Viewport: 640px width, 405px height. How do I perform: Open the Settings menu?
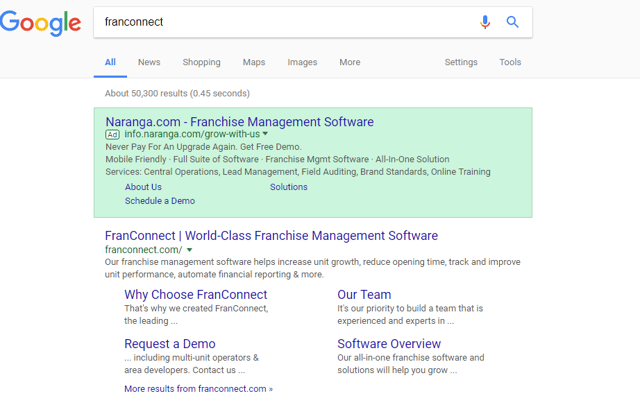coord(461,62)
